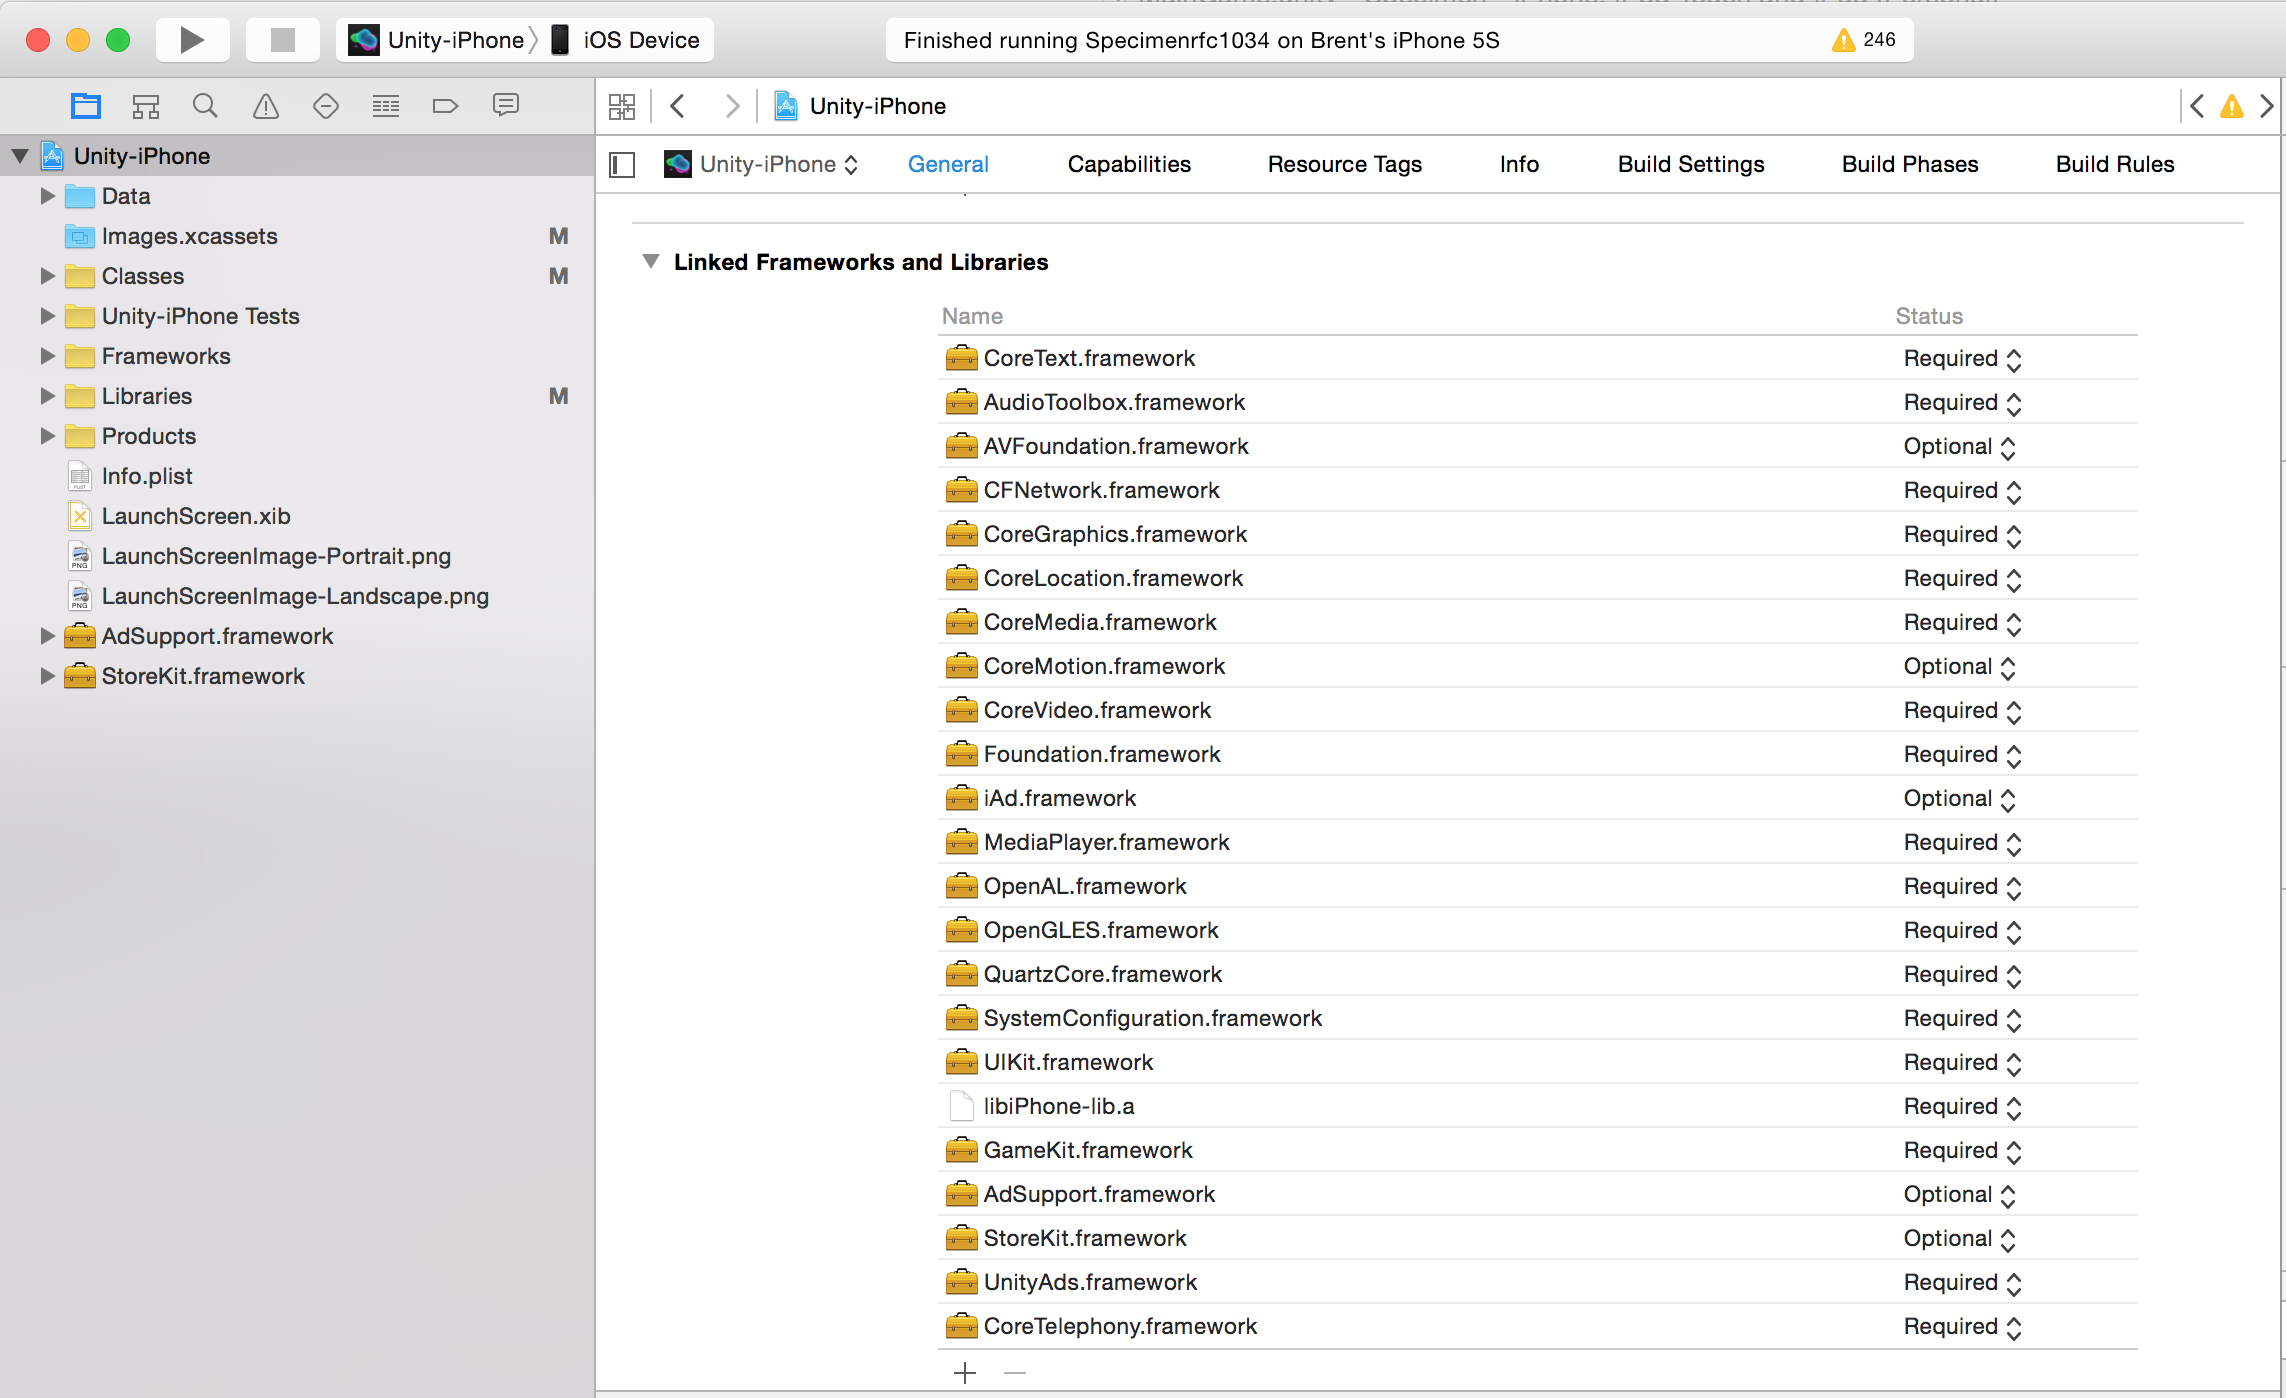
Task: Switch to the Build Phases tab
Action: click(1910, 164)
